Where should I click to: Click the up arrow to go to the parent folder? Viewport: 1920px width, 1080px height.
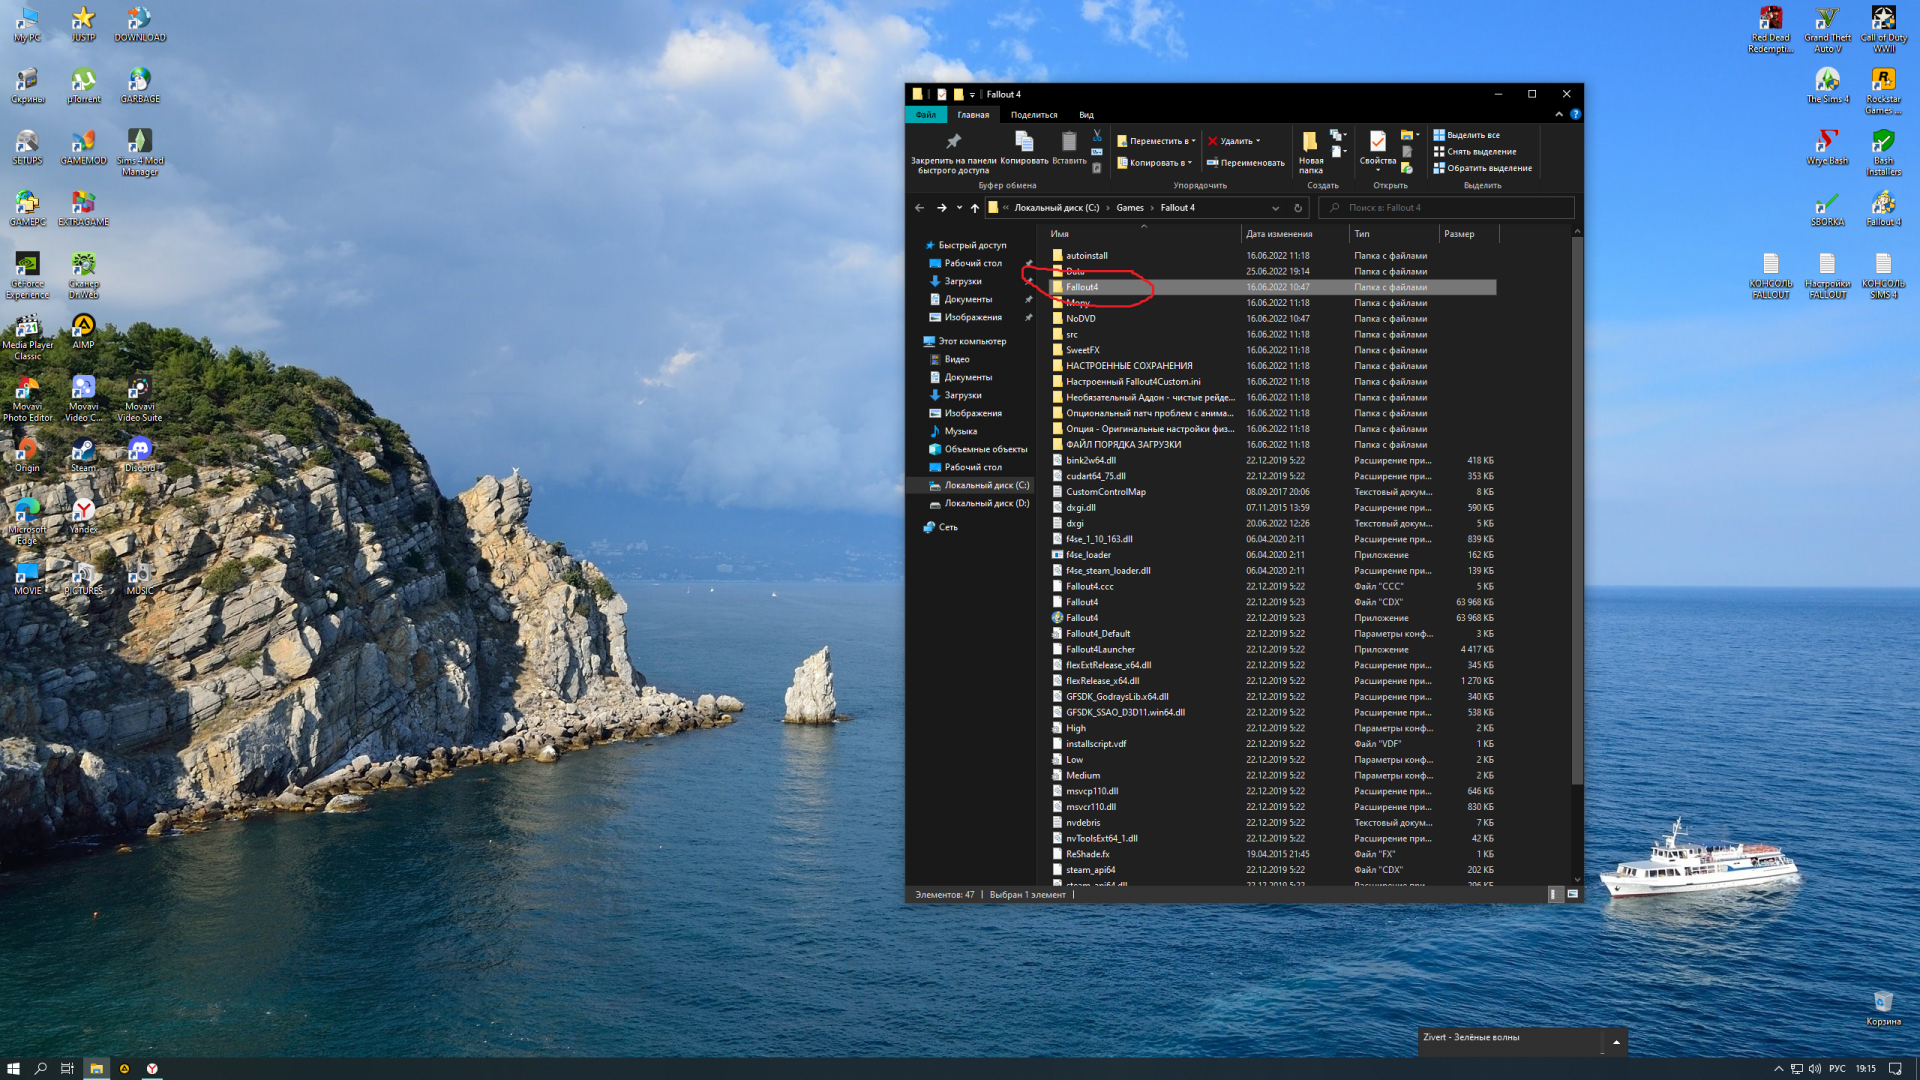(975, 208)
